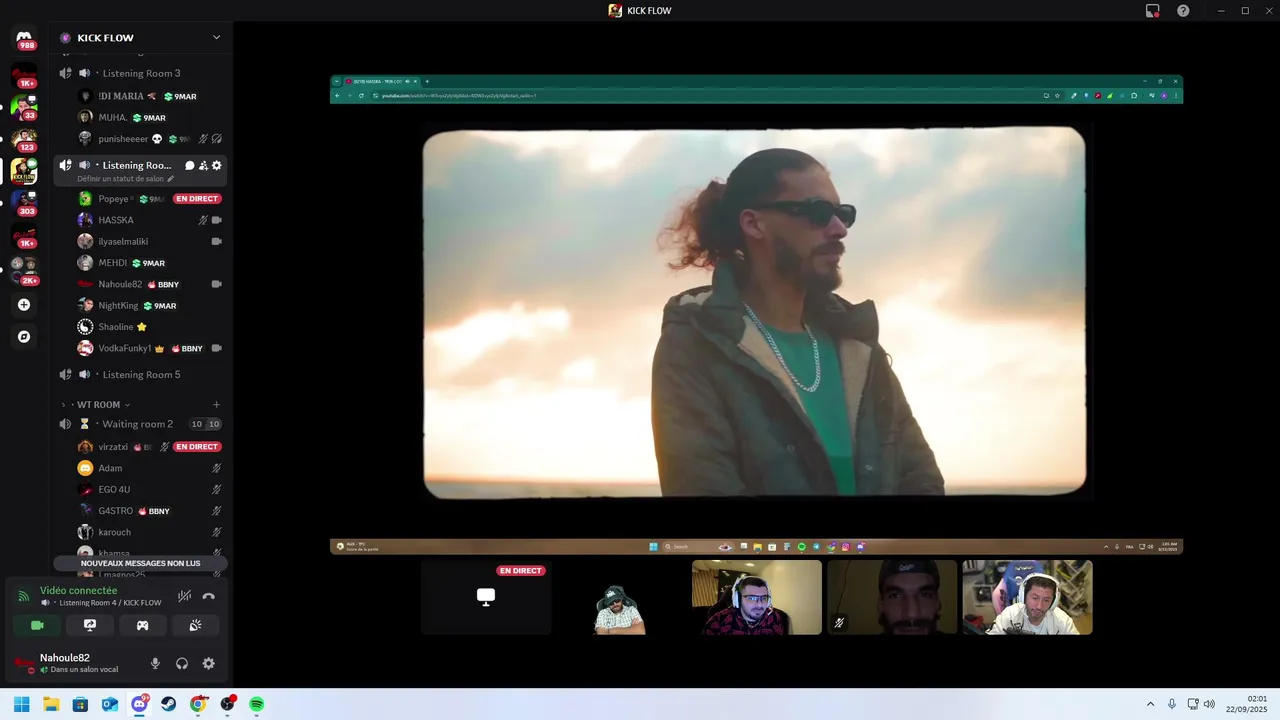Create channel in WT ROOM category

click(x=216, y=404)
